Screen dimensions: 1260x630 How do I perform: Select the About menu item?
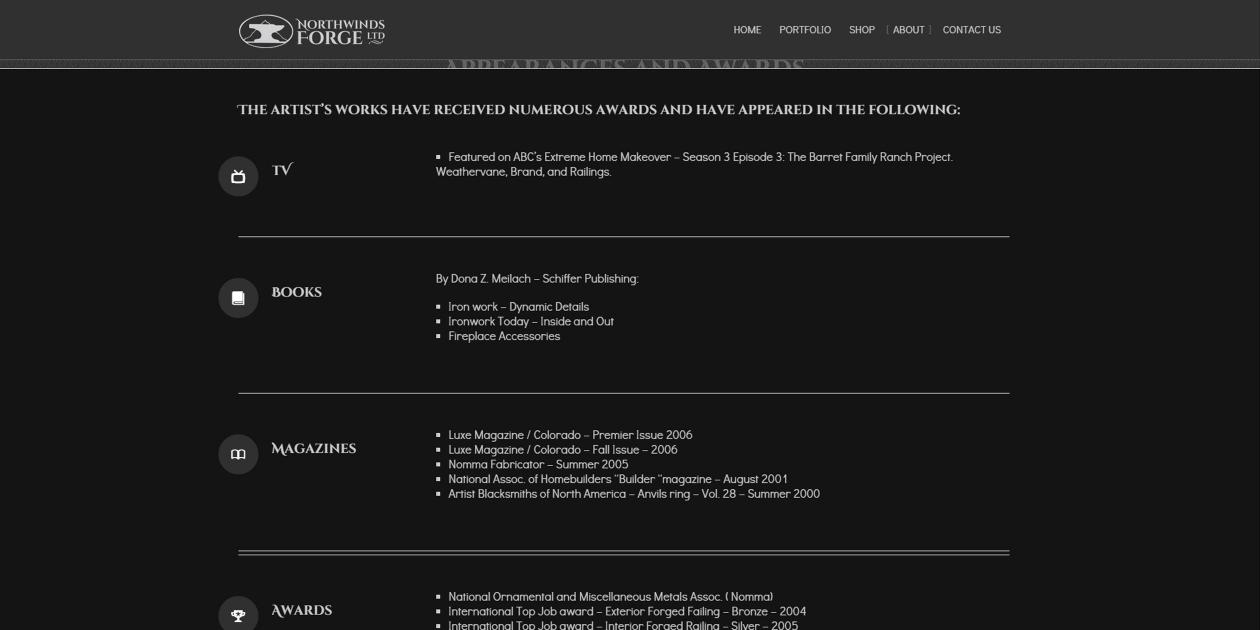point(909,30)
